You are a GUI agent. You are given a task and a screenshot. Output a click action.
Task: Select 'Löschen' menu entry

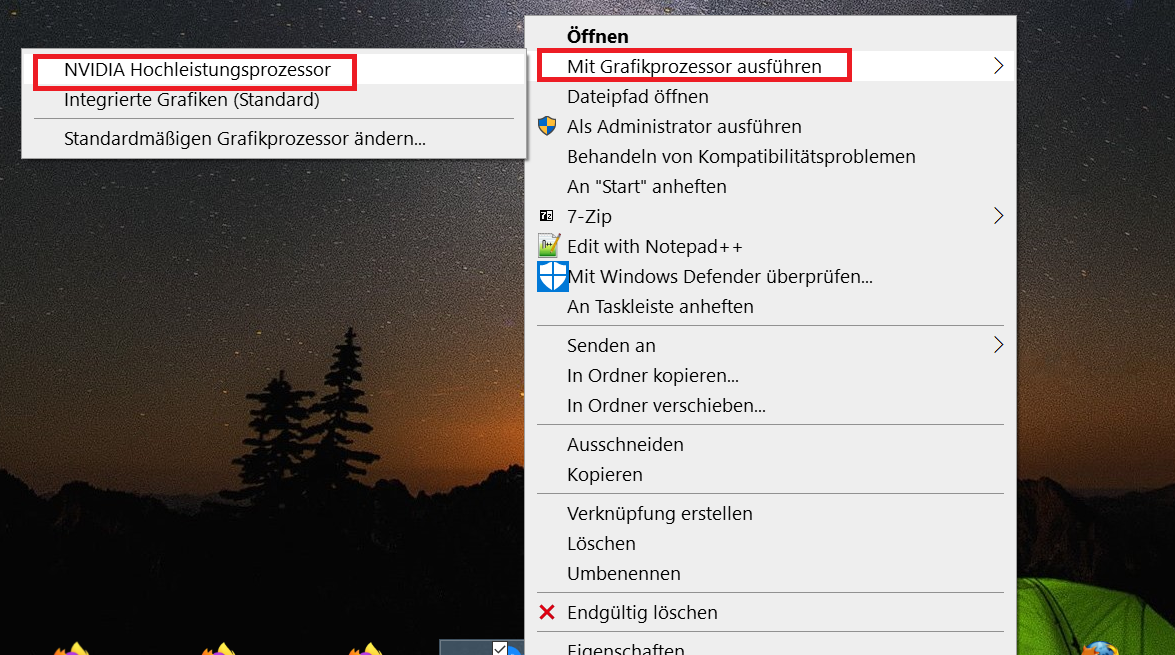770,543
